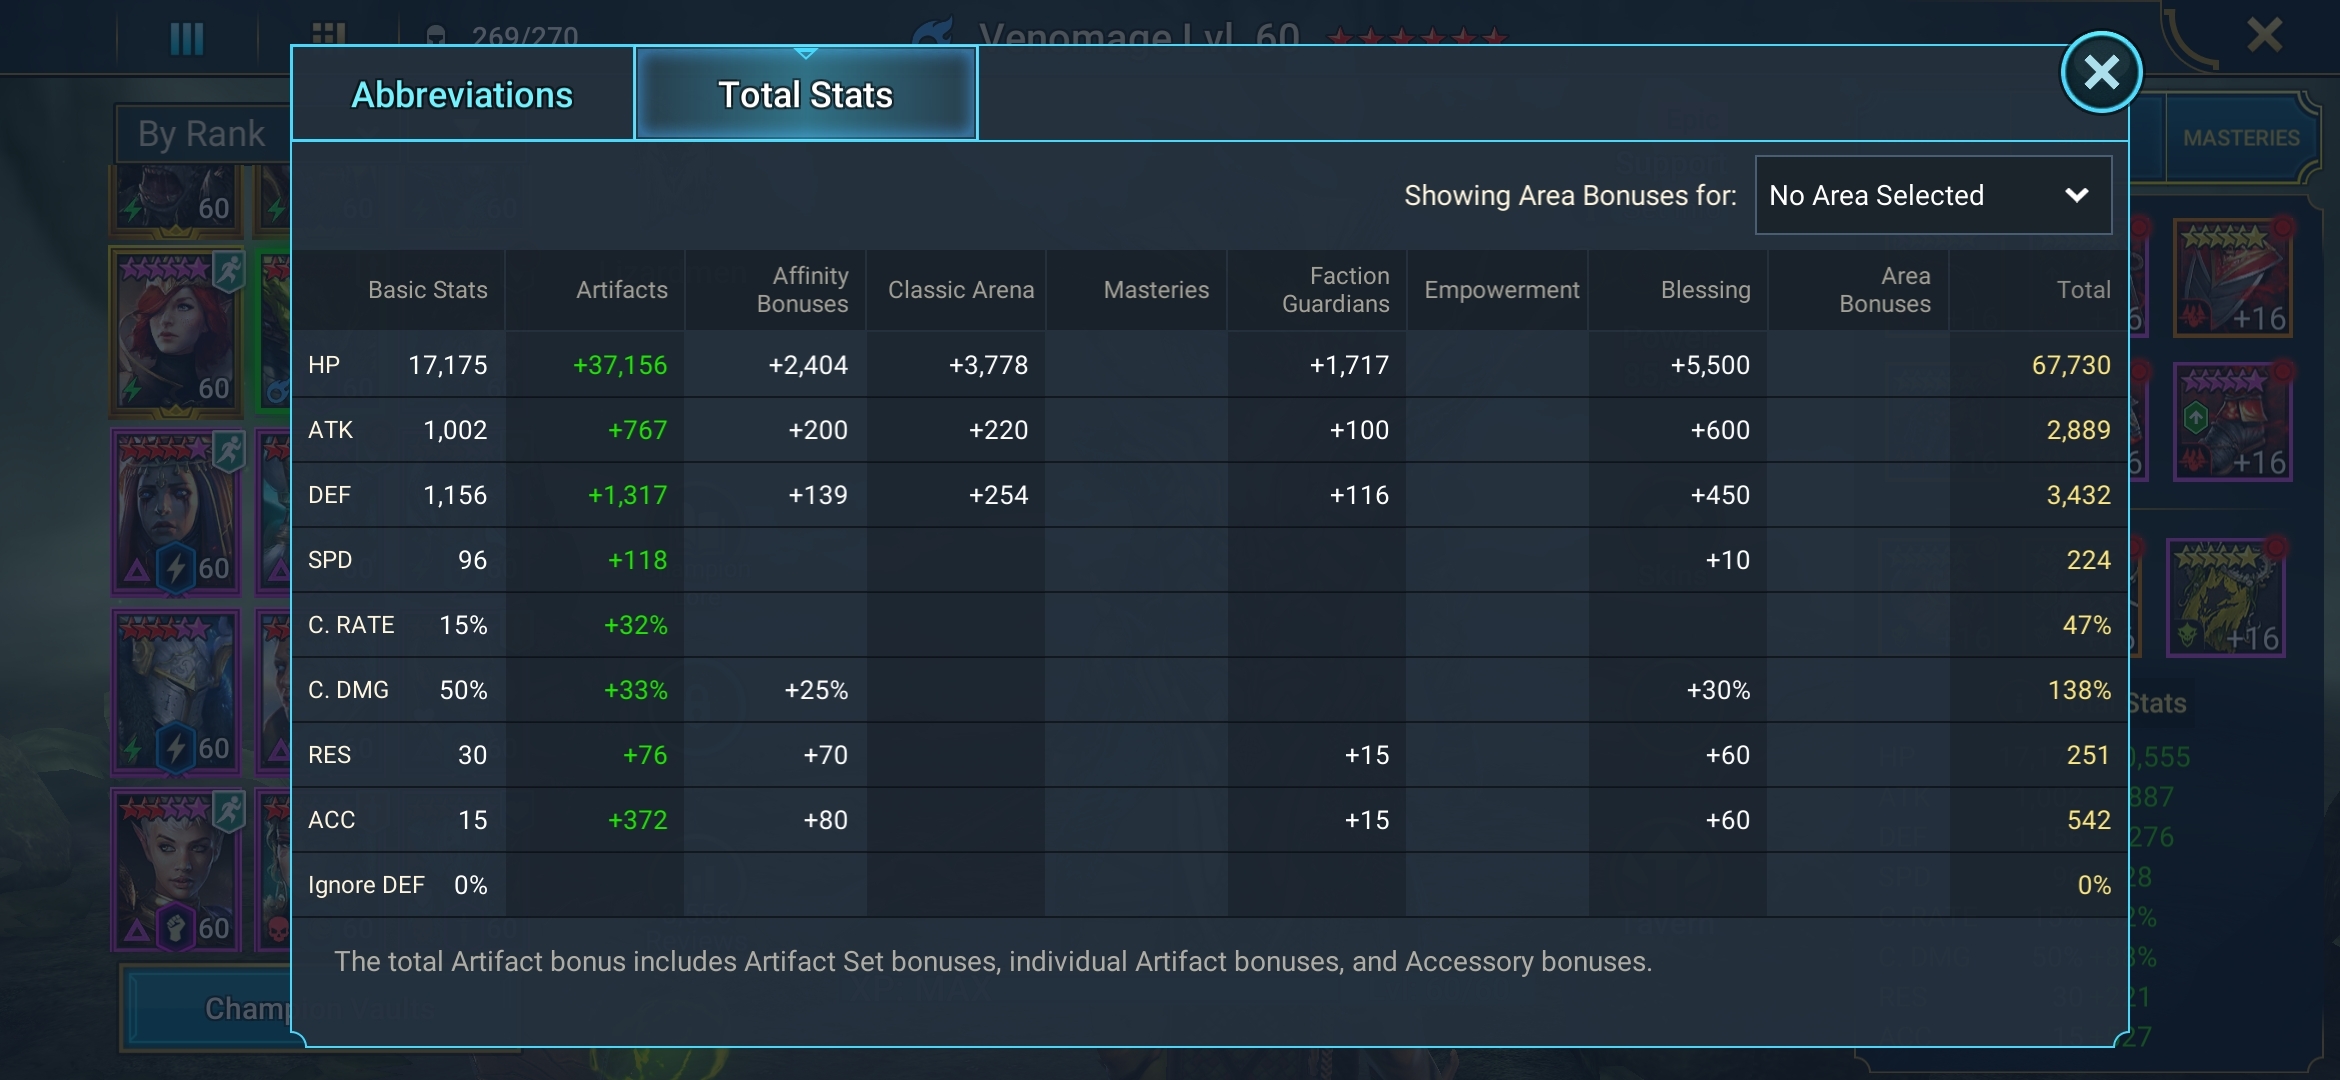This screenshot has height=1080, width=2340.
Task: Select the Total Stats tab
Action: 806,94
